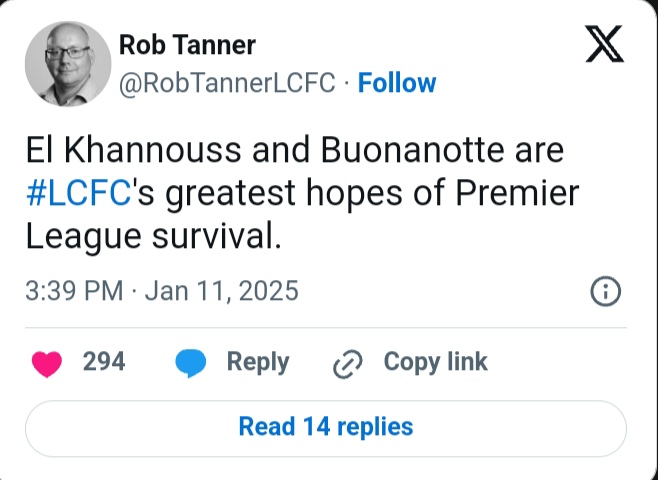The width and height of the screenshot is (658, 480).
Task: Open the circled info icon
Action: (606, 291)
